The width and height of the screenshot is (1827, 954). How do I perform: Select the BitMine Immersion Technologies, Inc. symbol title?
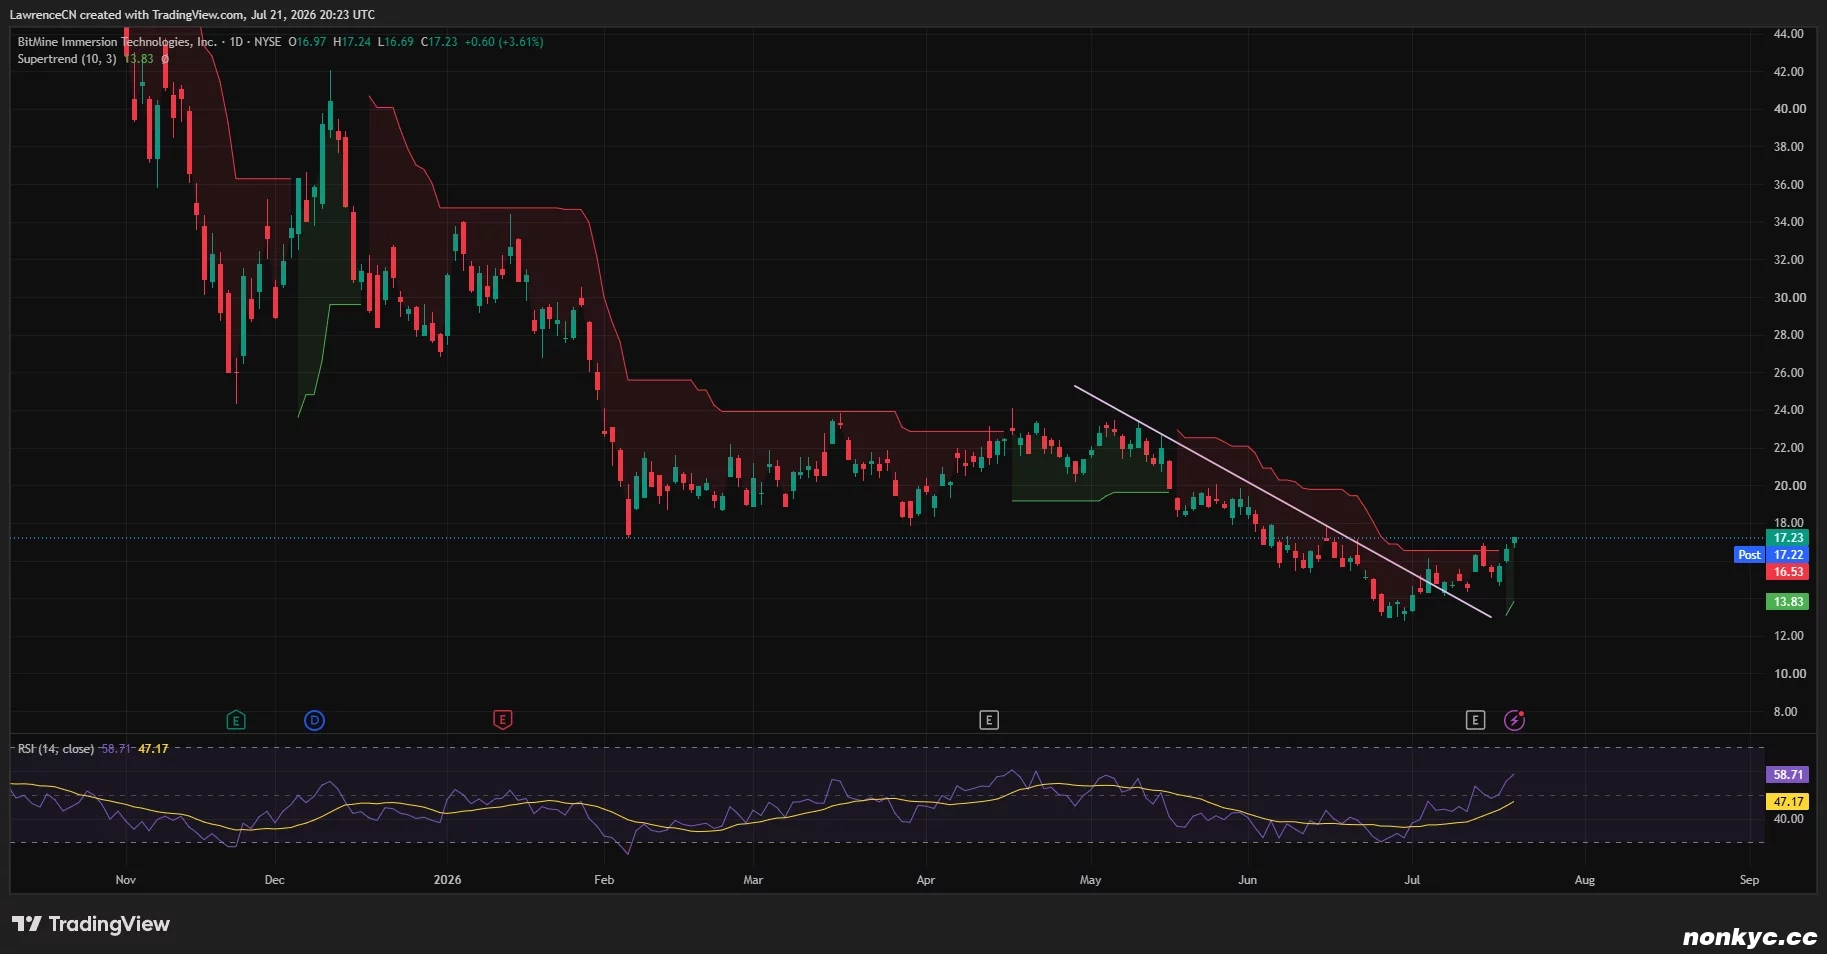click(x=117, y=42)
